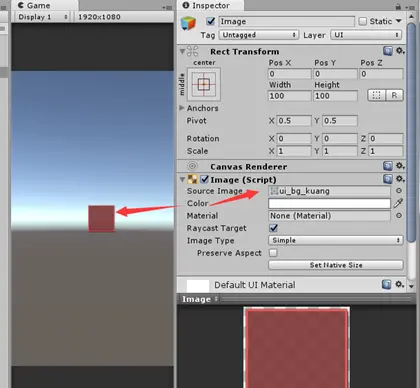Select the red square in Game view

[102, 219]
